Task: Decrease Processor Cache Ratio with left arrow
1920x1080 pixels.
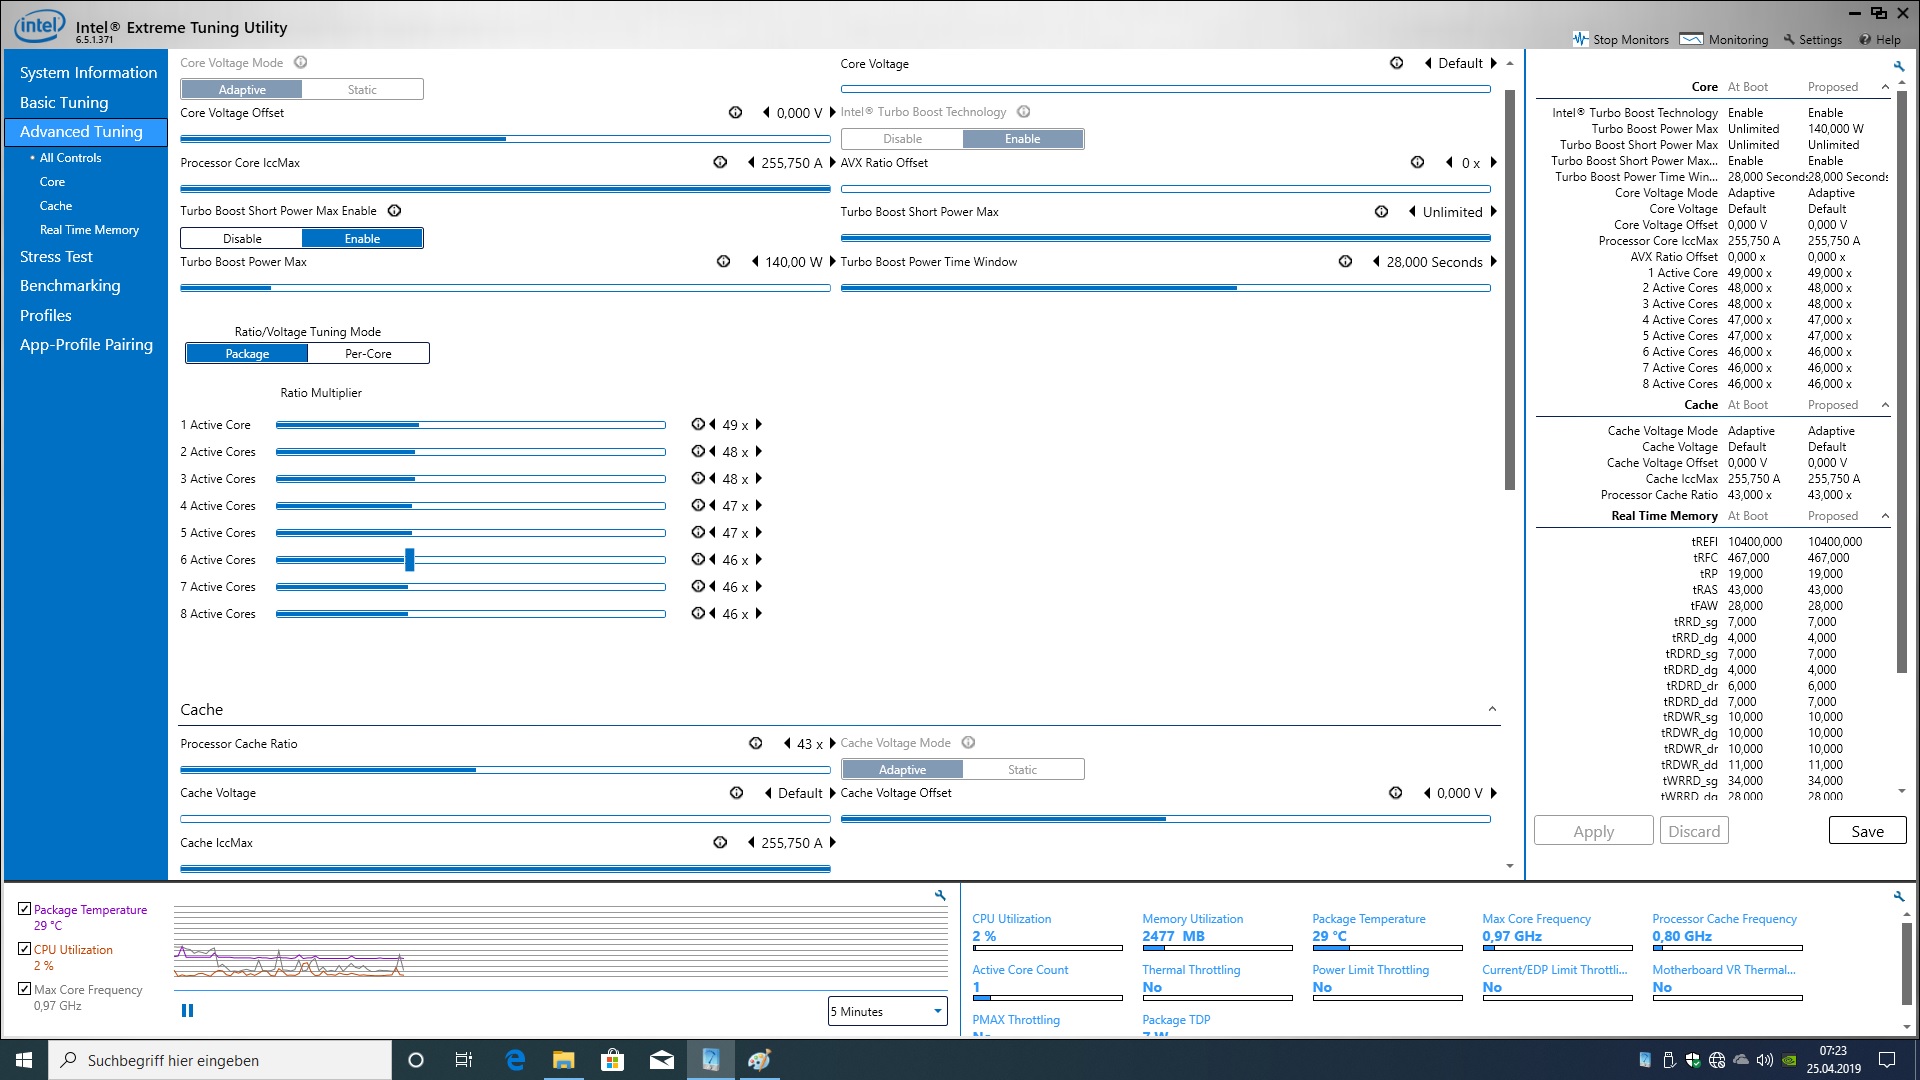Action: tap(787, 743)
